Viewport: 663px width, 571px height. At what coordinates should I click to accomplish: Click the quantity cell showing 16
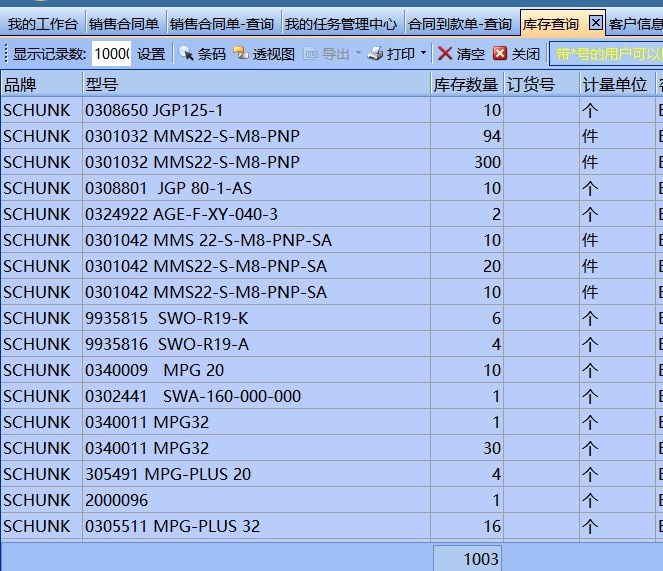[x=467, y=526]
